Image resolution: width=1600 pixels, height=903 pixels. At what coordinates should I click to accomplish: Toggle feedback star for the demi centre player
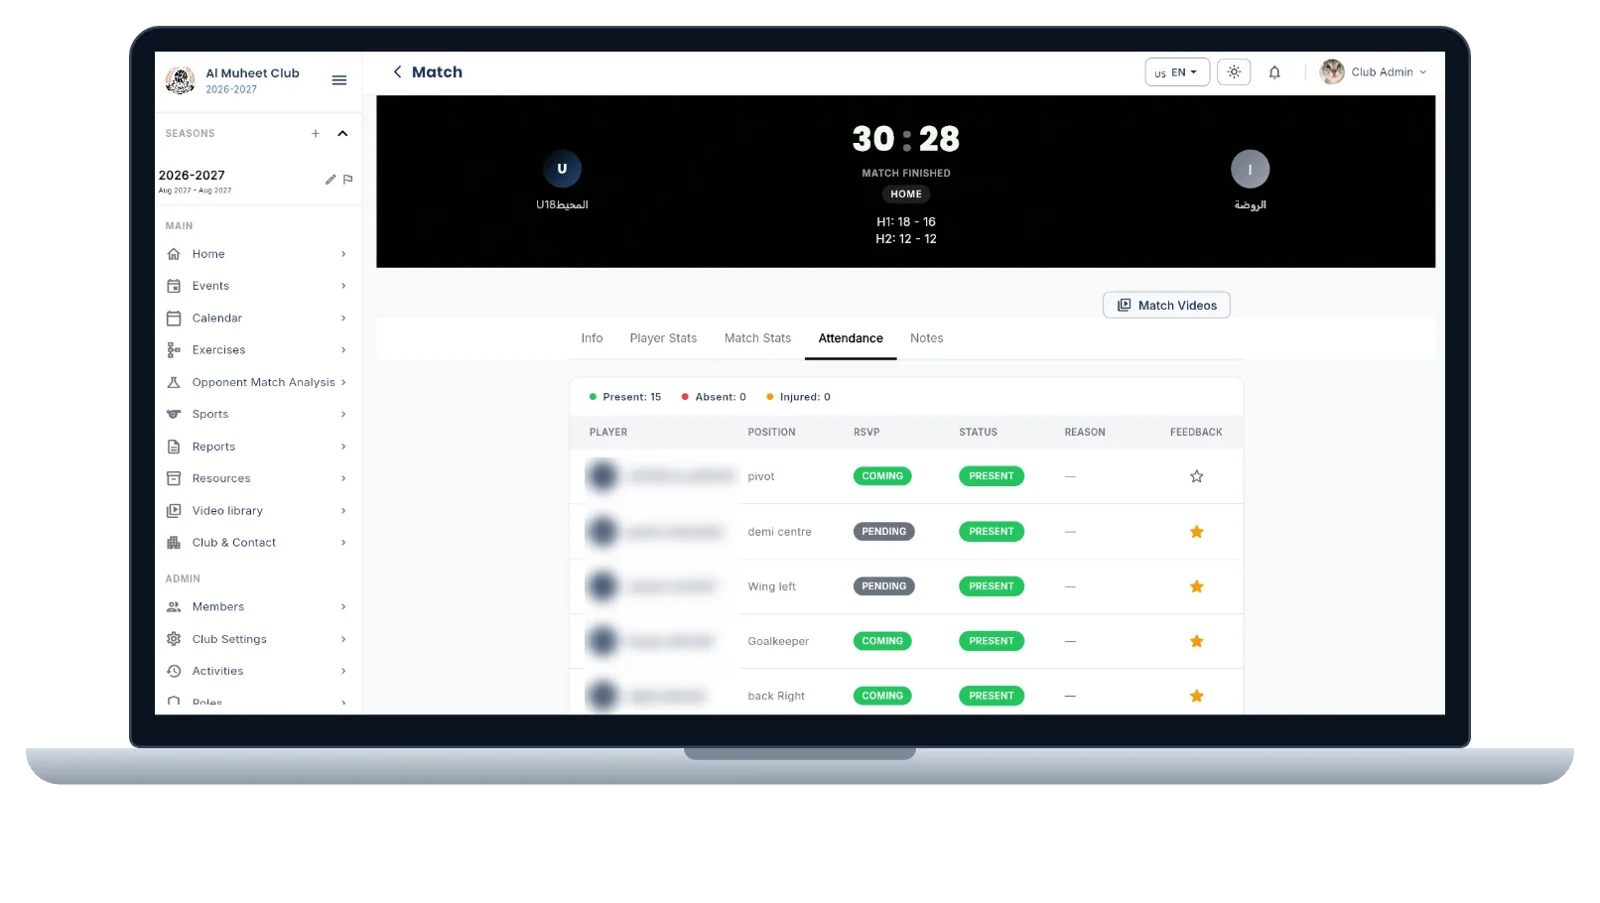(x=1196, y=531)
